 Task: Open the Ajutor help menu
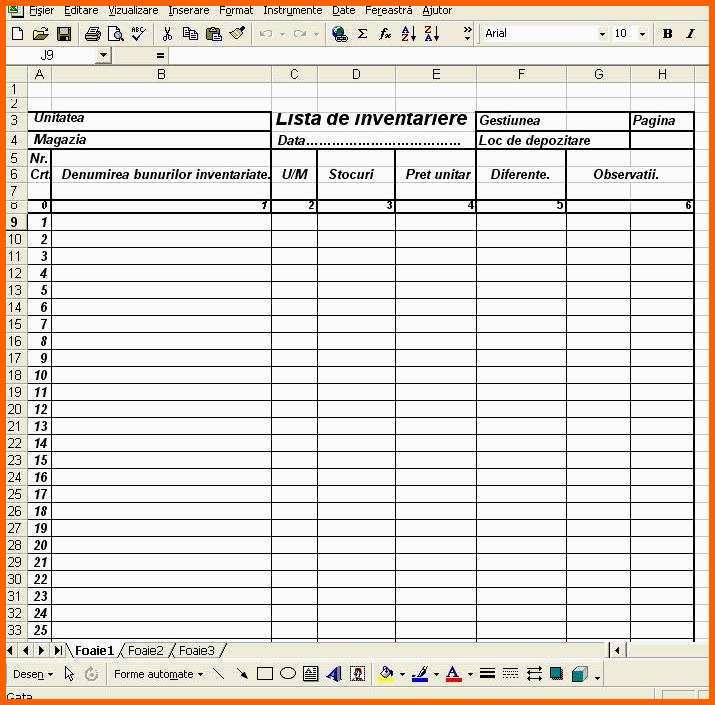(437, 10)
